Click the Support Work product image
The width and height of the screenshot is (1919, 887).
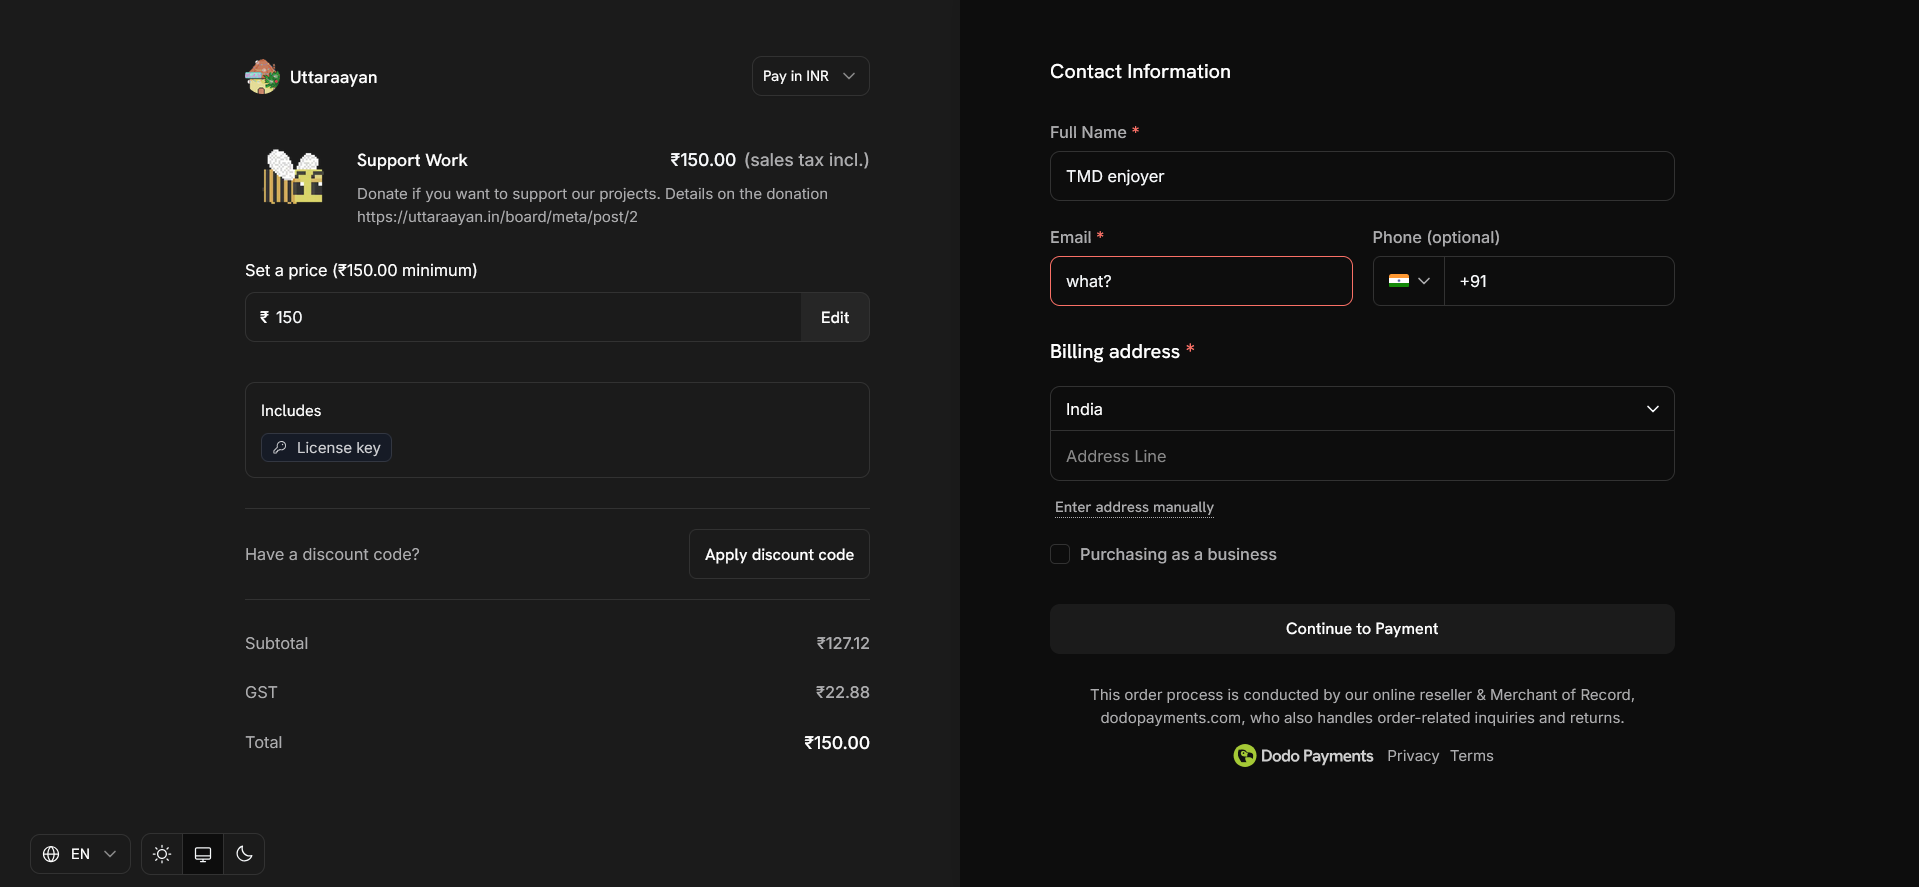pyautogui.click(x=293, y=177)
